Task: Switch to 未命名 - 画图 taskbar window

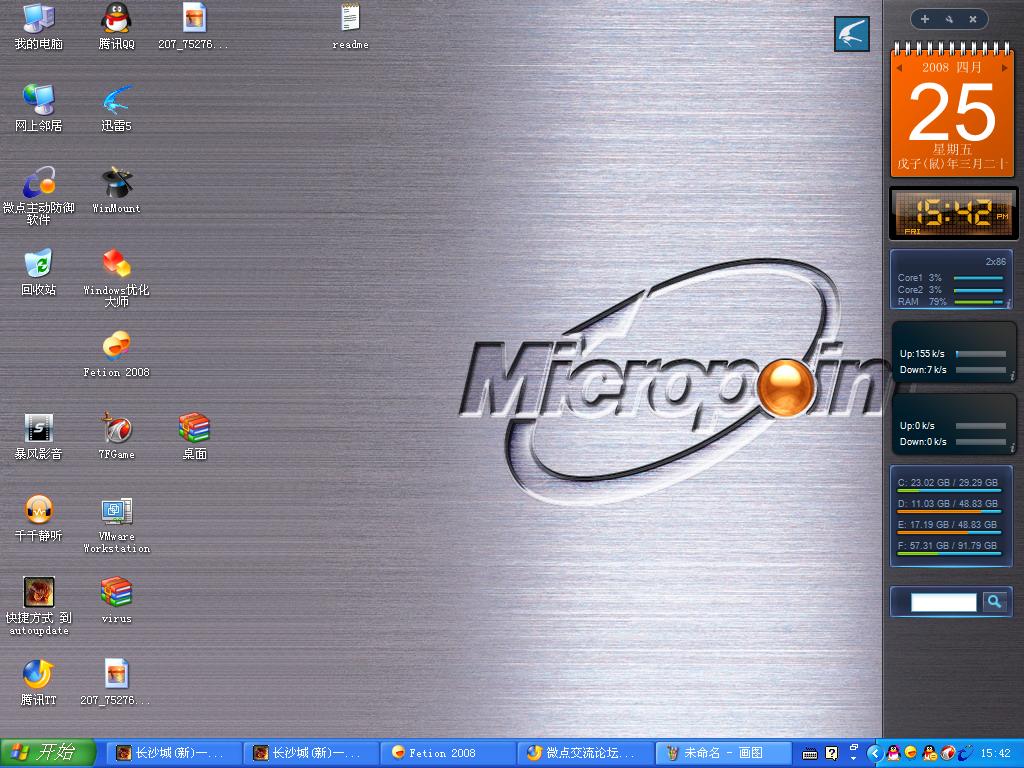Action: (722, 753)
